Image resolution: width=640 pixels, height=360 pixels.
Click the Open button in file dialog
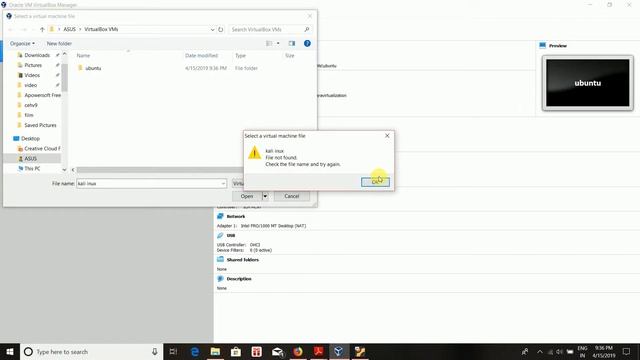(247, 196)
